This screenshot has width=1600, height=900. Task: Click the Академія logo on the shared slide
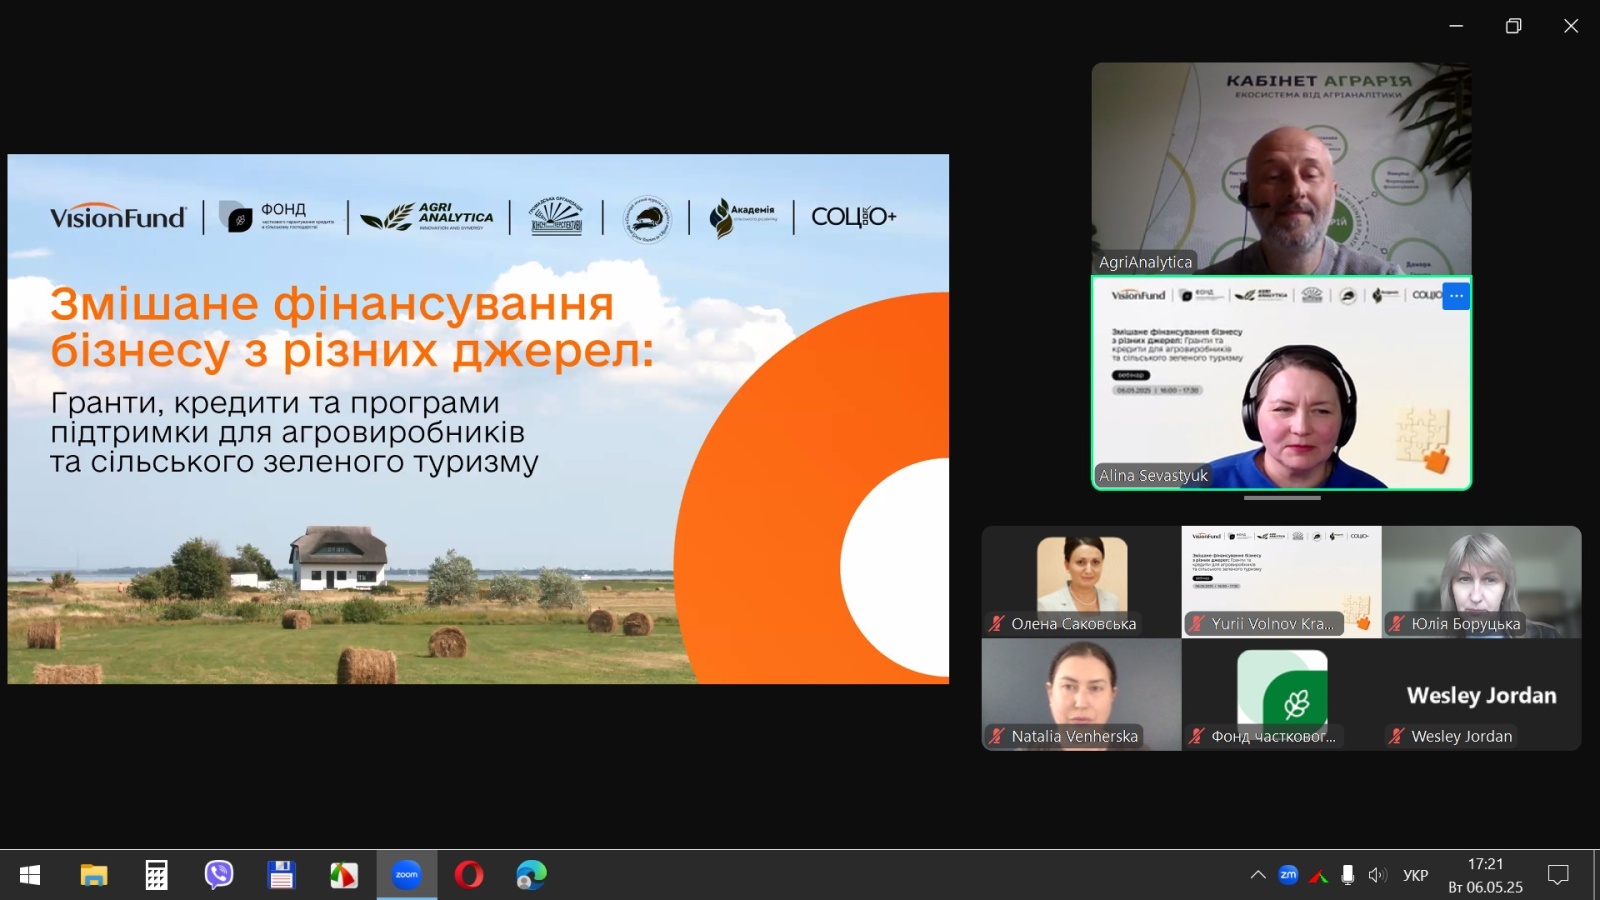point(742,217)
